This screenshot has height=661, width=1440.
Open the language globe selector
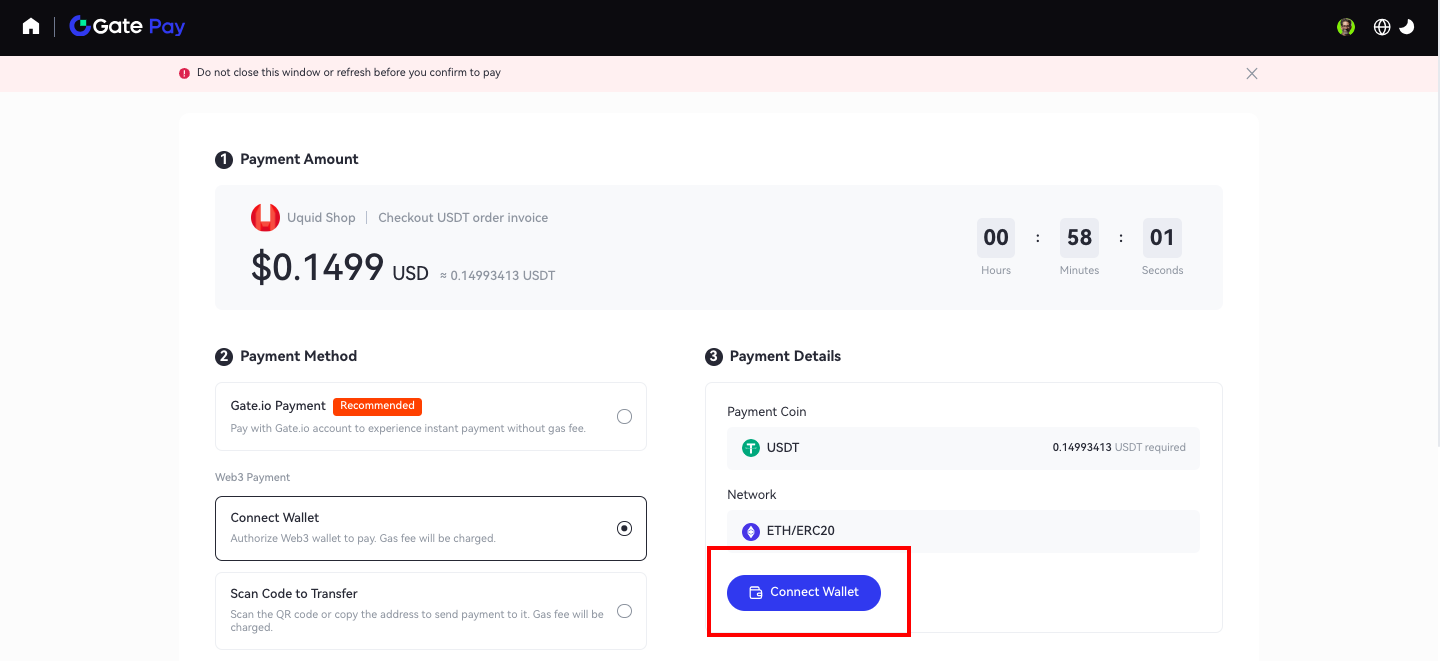click(1382, 27)
